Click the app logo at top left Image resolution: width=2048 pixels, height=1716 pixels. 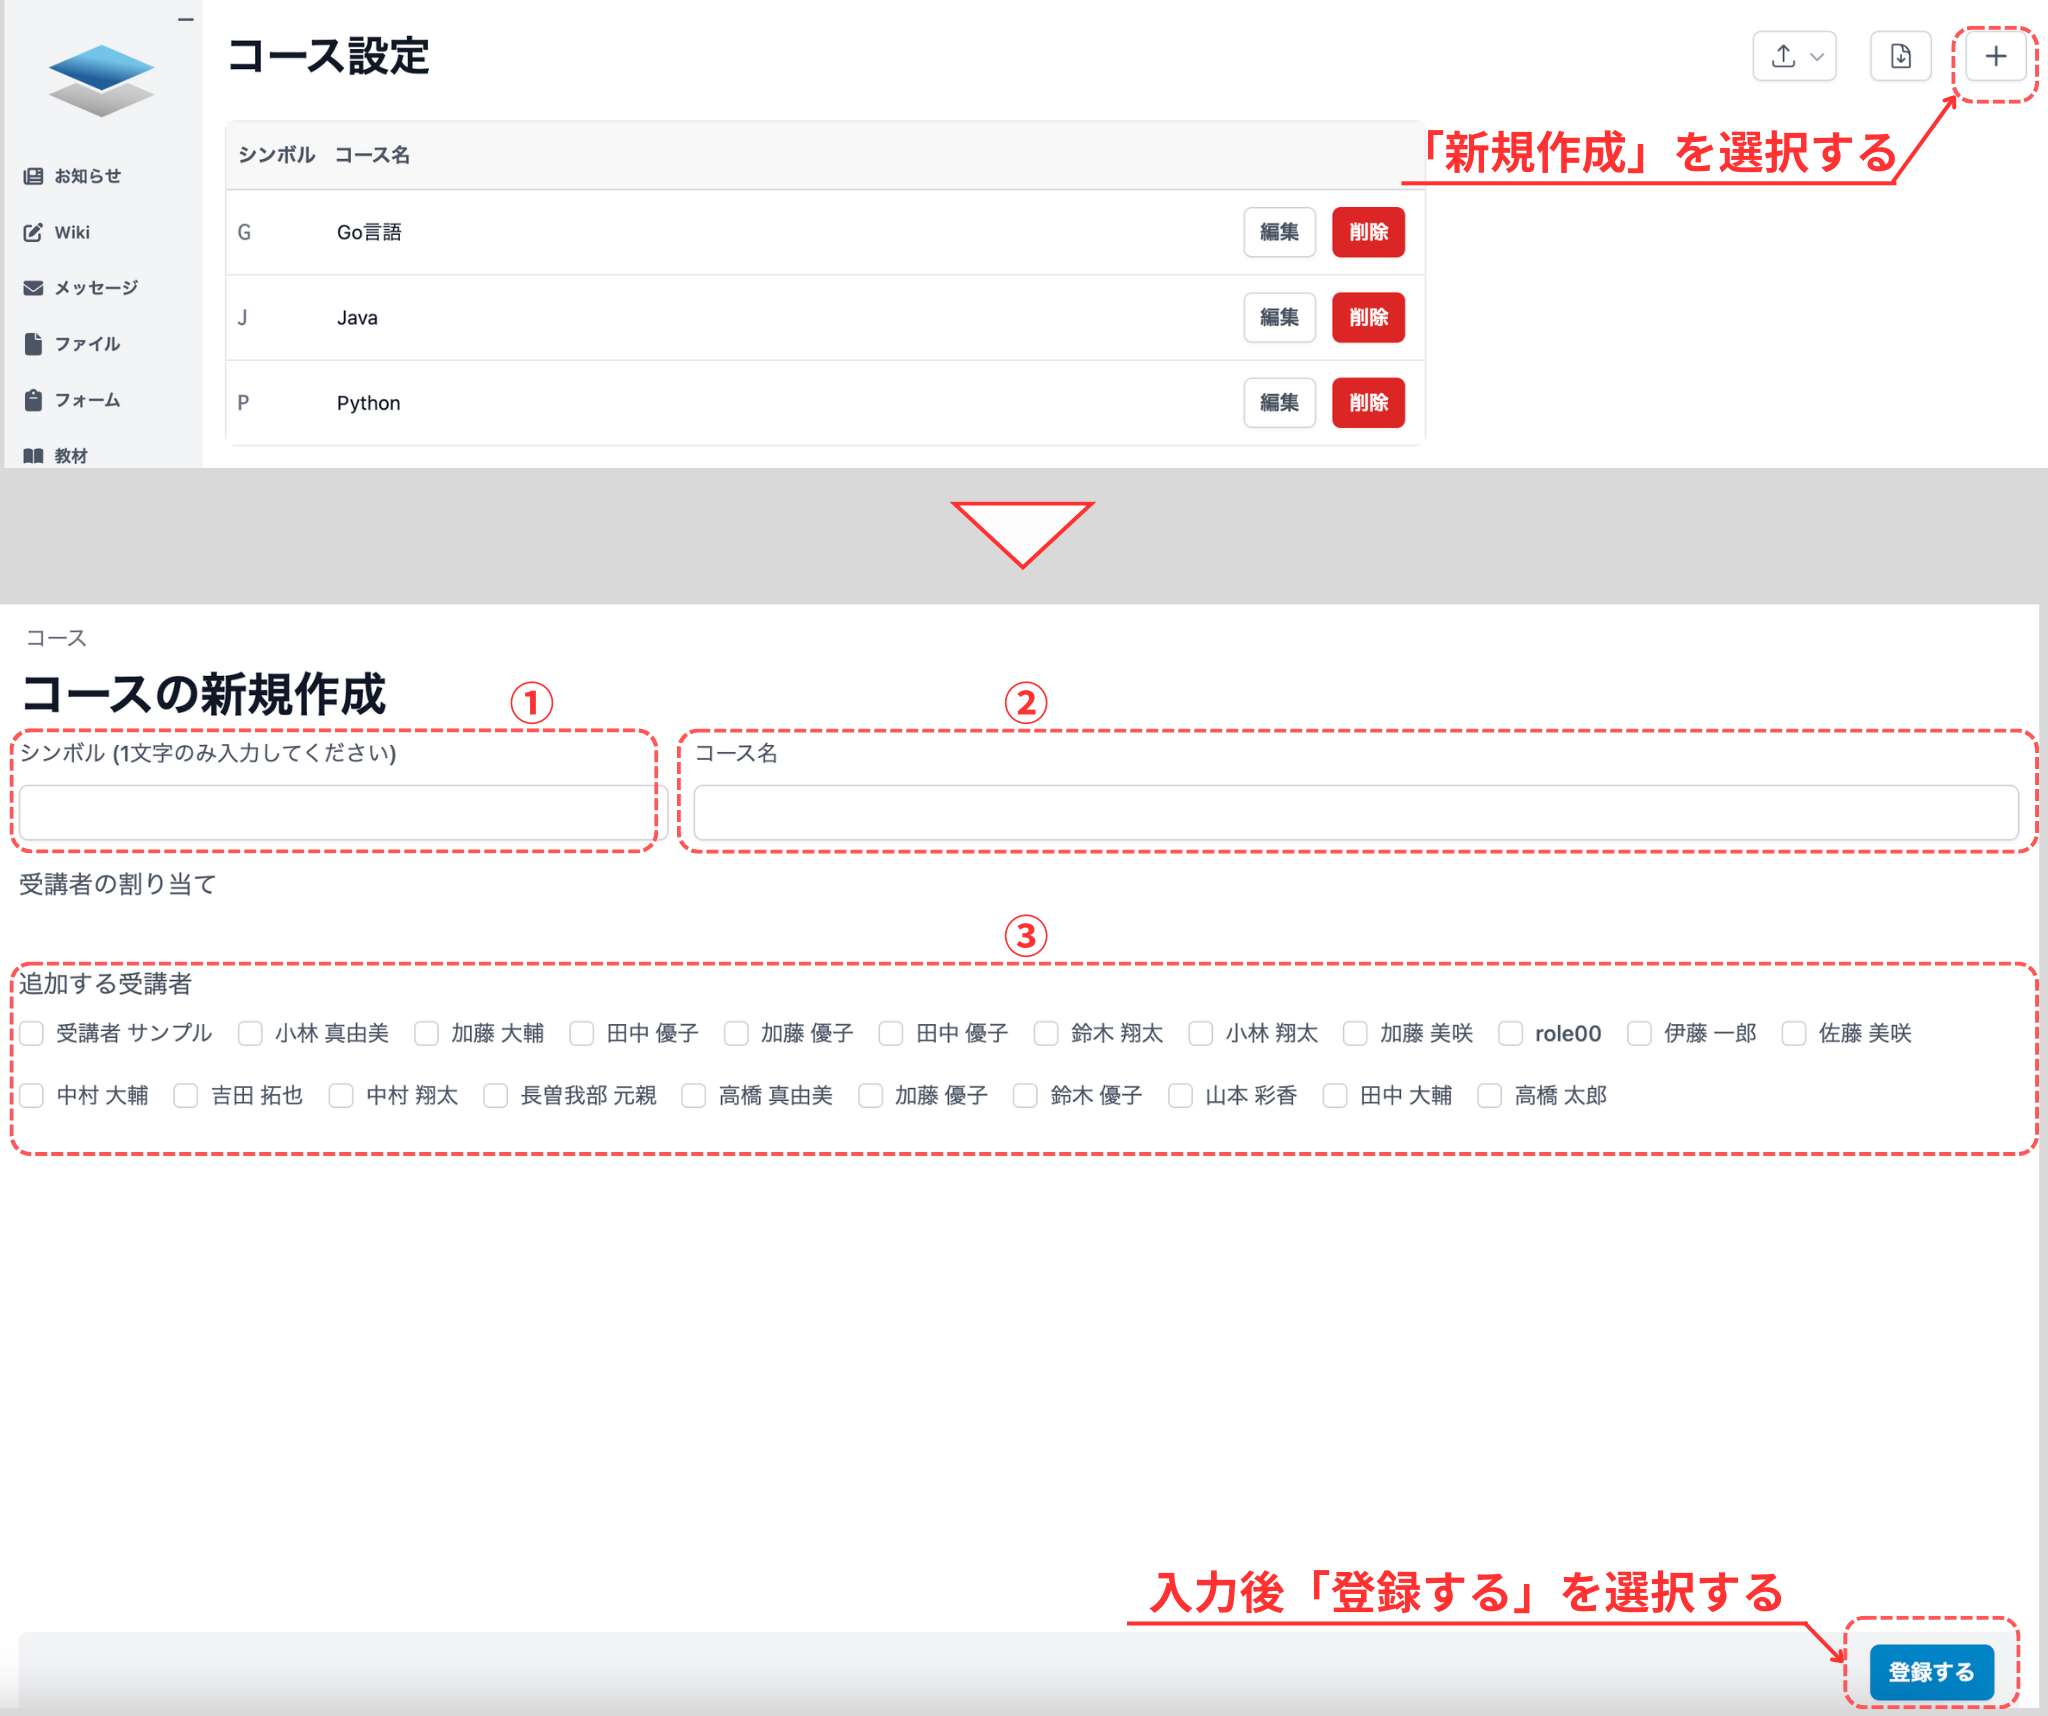[x=100, y=80]
